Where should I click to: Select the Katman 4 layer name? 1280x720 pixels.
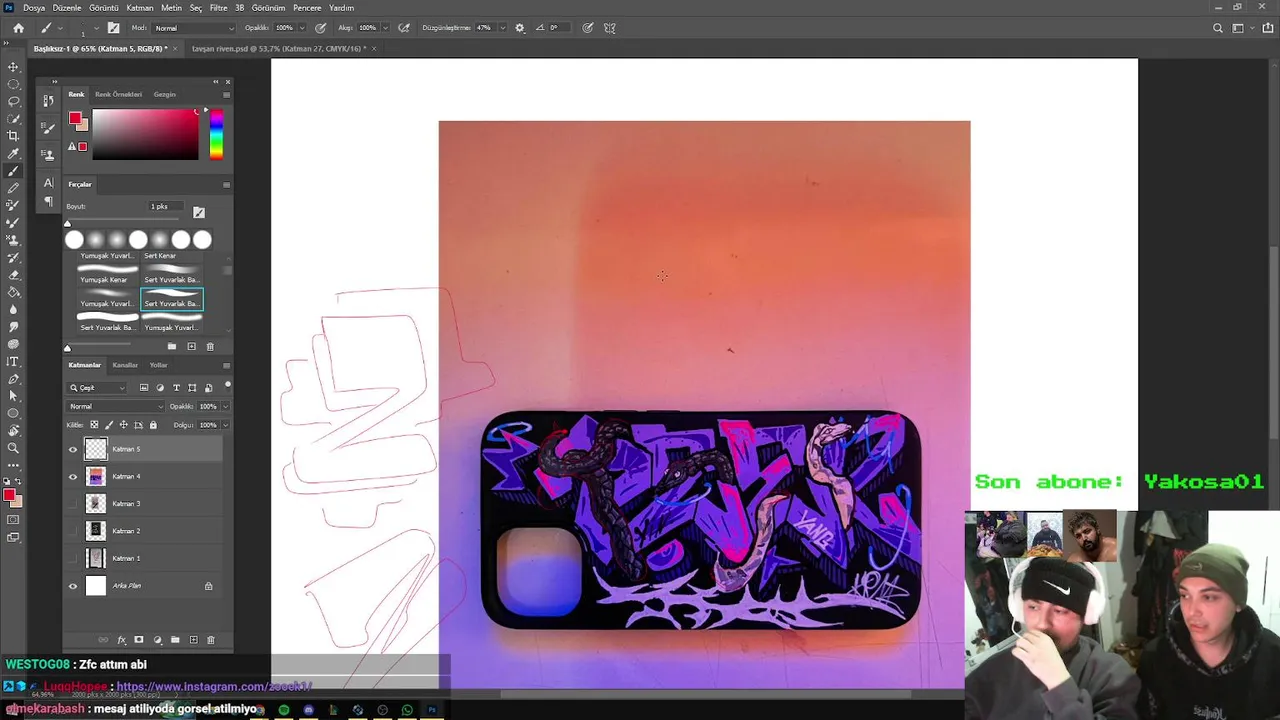pos(126,477)
